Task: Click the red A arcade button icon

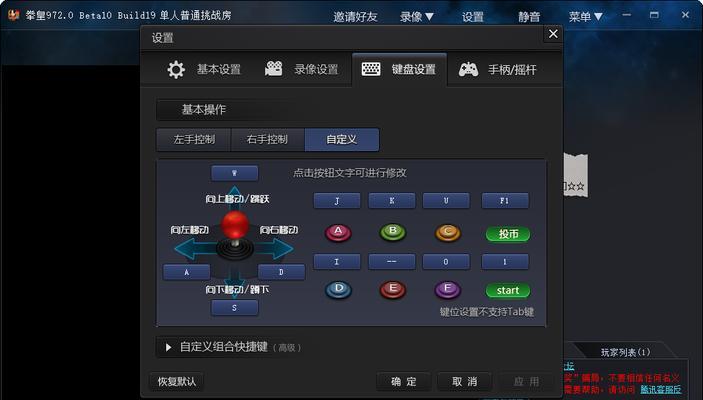Action: pyautogui.click(x=338, y=233)
